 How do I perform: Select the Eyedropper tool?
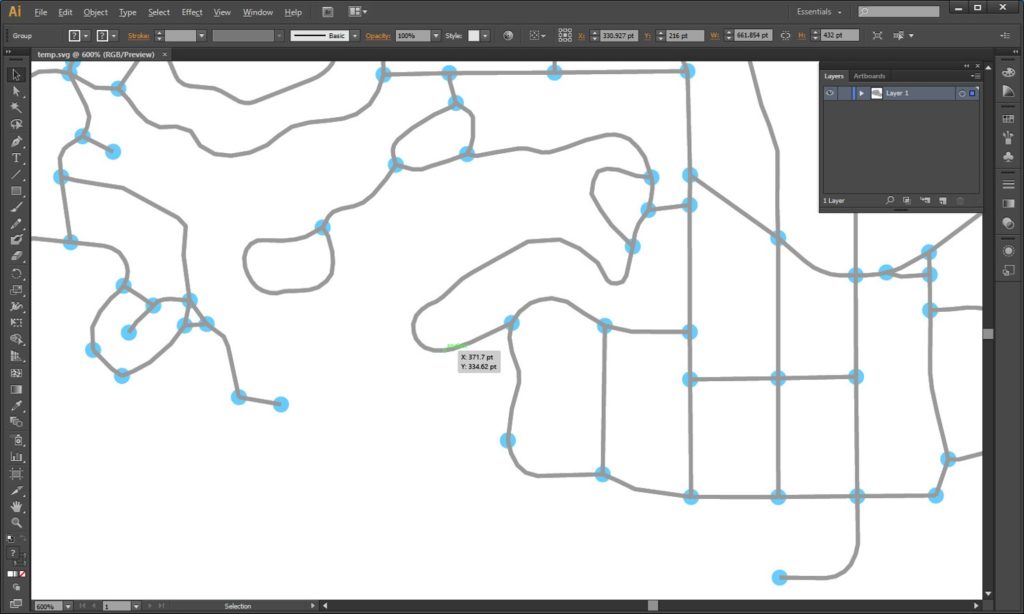(x=15, y=406)
